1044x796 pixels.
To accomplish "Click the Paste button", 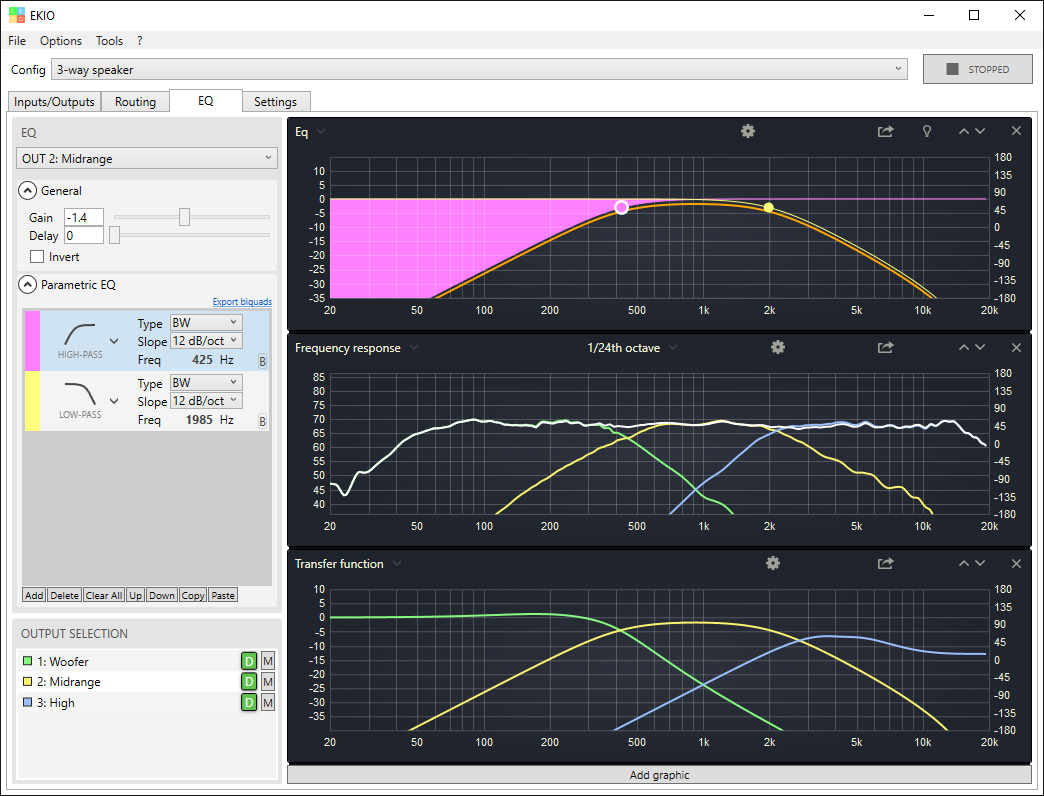I will click(x=223, y=595).
